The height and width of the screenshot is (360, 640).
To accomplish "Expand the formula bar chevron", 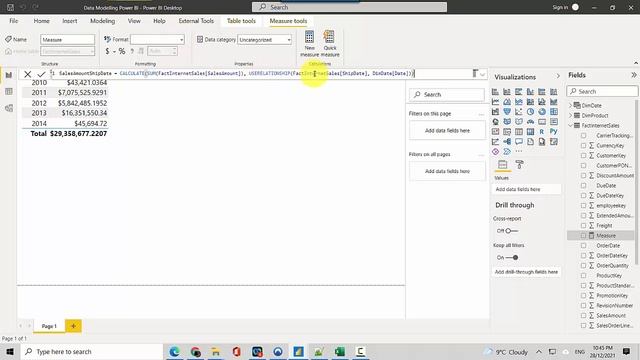I will click(482, 74).
